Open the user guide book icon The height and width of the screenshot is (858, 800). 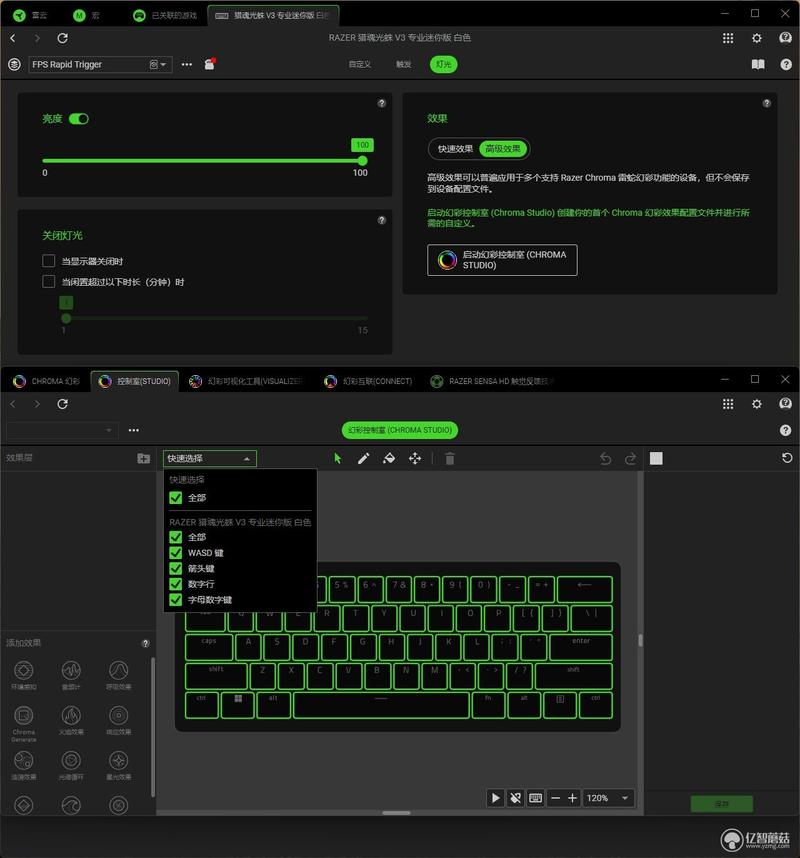point(758,65)
